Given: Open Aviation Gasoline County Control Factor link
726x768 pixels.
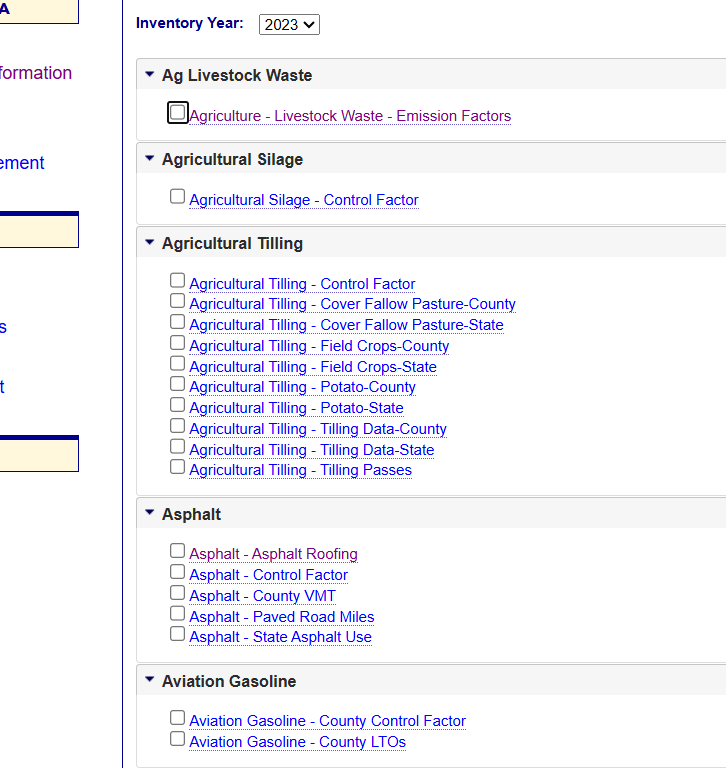Looking at the screenshot, I should click(327, 721).
